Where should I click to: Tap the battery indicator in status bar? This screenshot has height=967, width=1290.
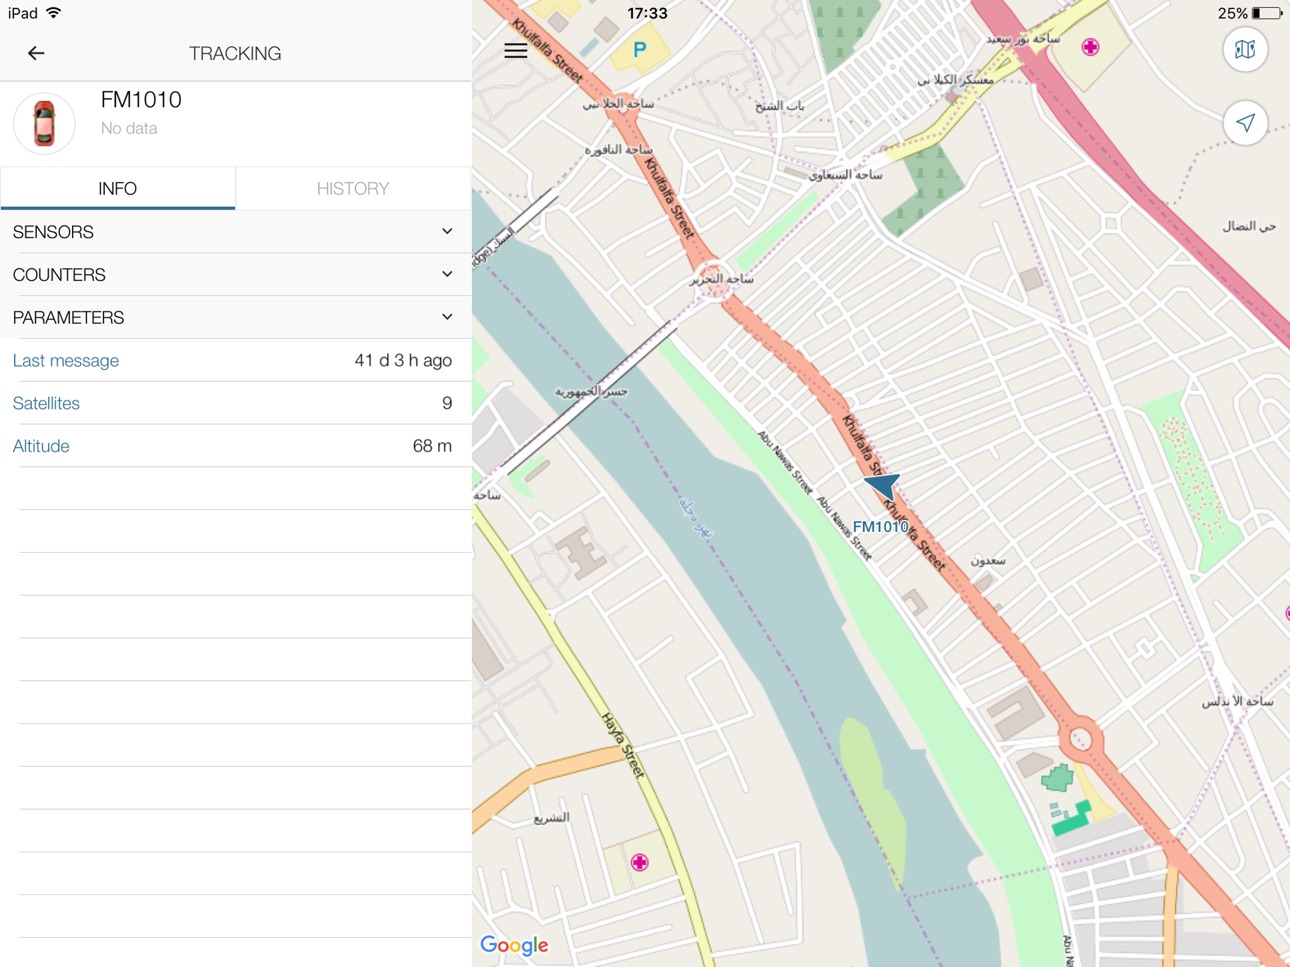(x=1266, y=13)
